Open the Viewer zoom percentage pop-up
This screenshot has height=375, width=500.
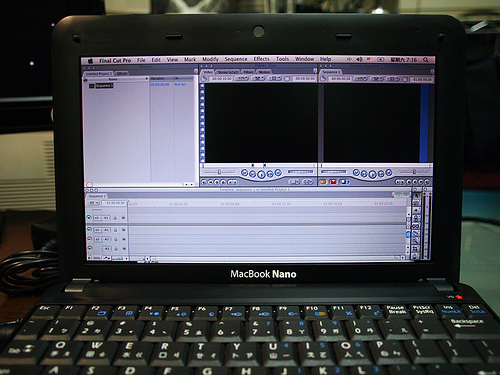click(242, 79)
